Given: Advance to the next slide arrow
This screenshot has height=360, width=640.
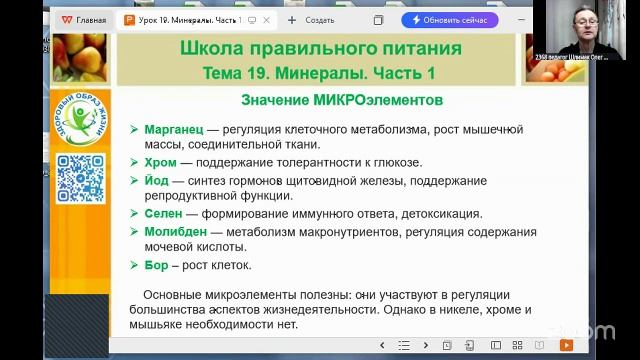Looking at the screenshot, I should [x=426, y=345].
